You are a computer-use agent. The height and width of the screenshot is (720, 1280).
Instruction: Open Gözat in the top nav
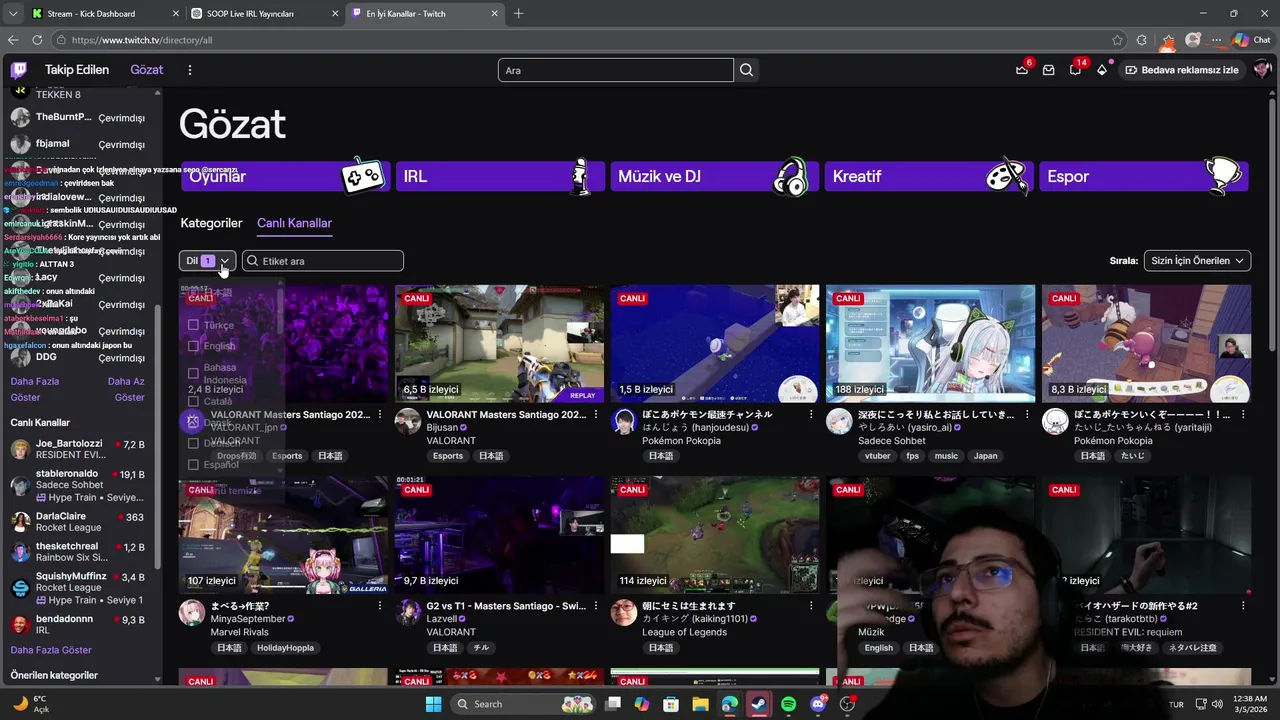point(146,70)
